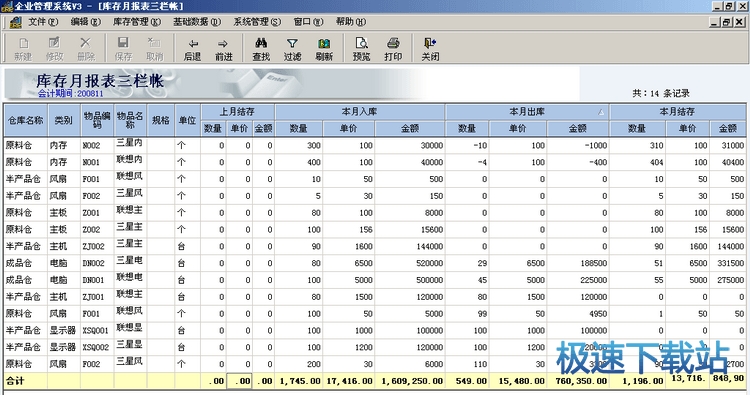The image size is (750, 395).
Task: Sort by the 物品编码 column header
Action: [97, 120]
